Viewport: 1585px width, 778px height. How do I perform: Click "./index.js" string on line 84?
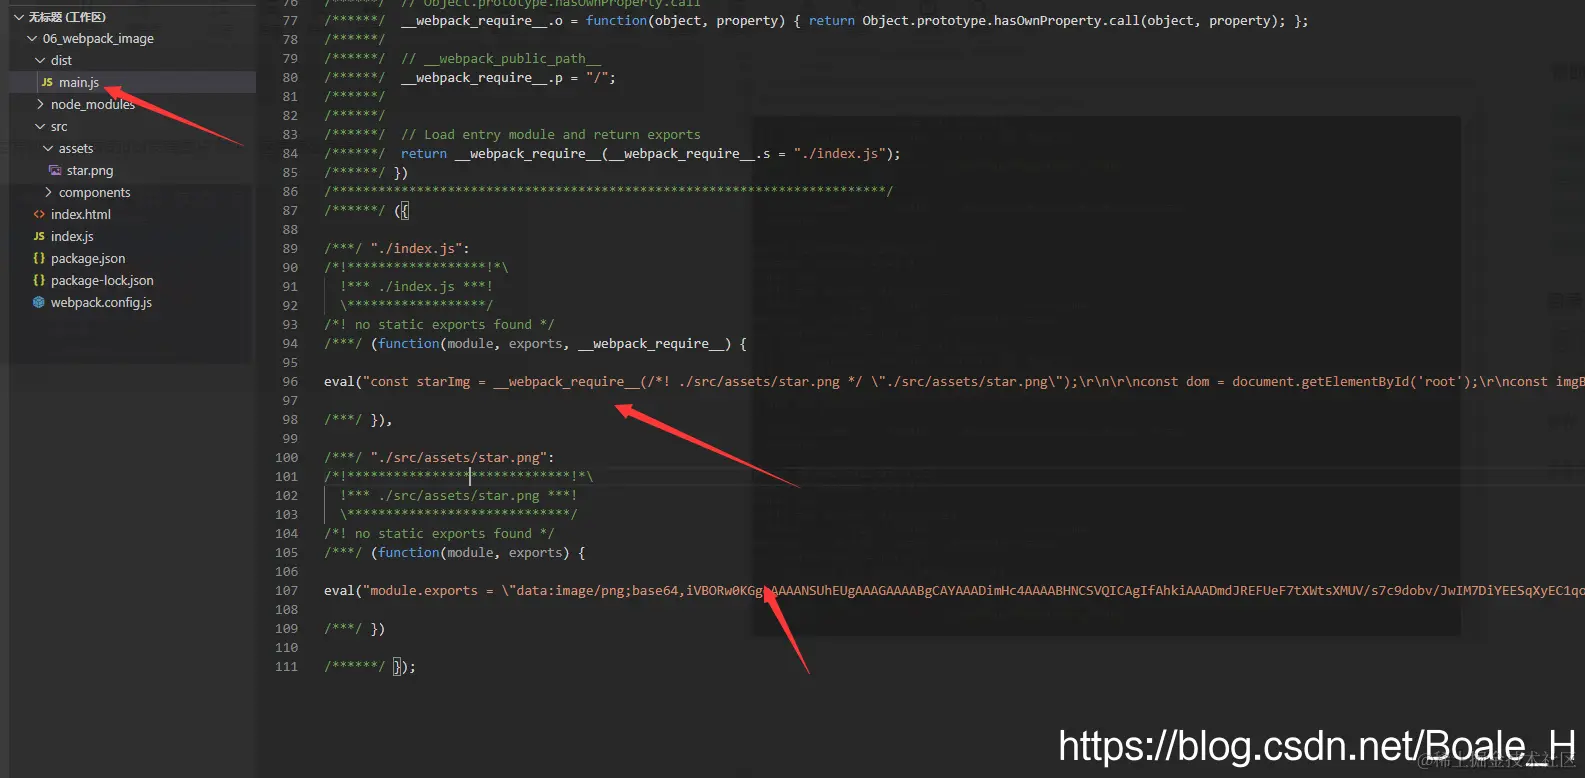coord(839,154)
